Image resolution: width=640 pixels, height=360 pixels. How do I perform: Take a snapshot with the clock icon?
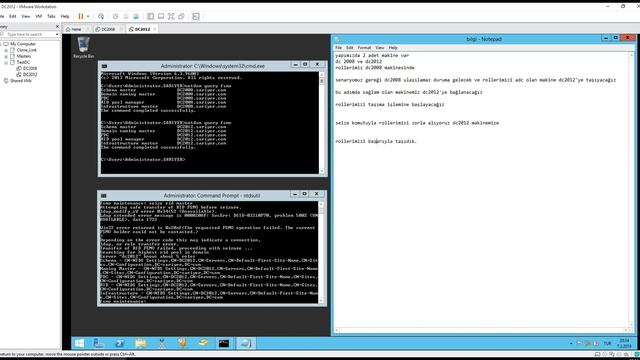coord(116,16)
